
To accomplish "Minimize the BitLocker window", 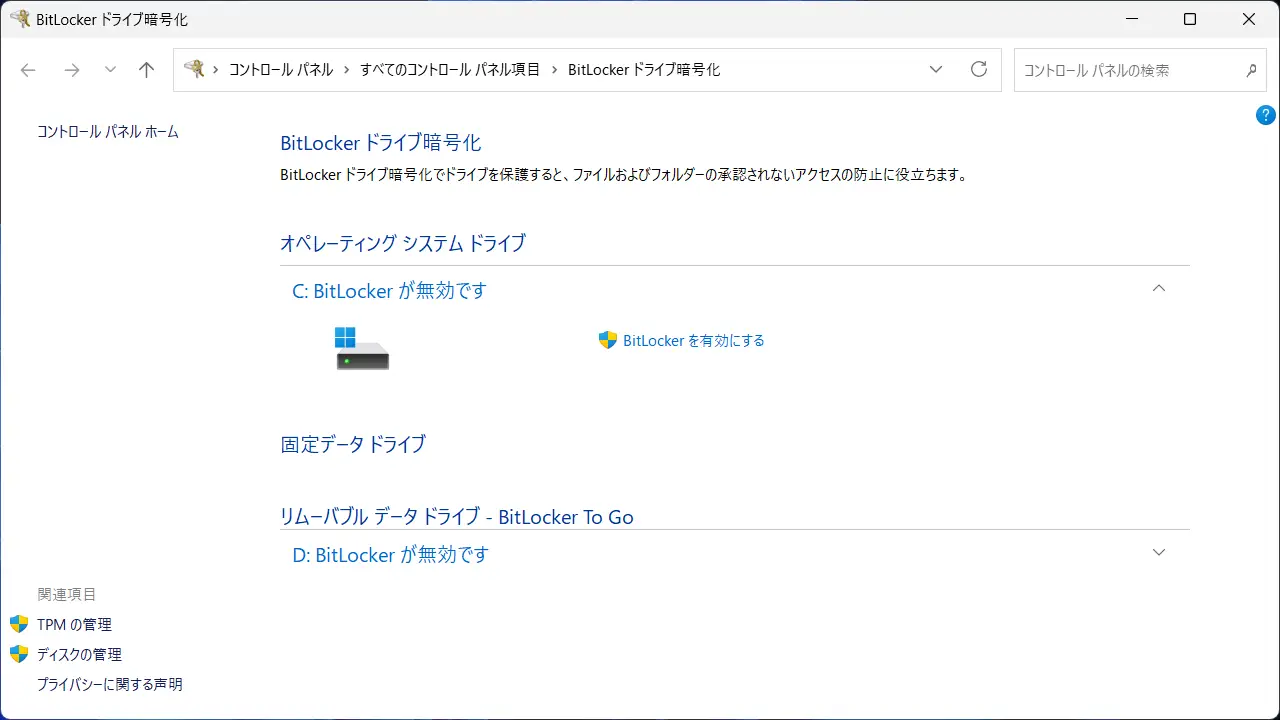I will click(1131, 19).
